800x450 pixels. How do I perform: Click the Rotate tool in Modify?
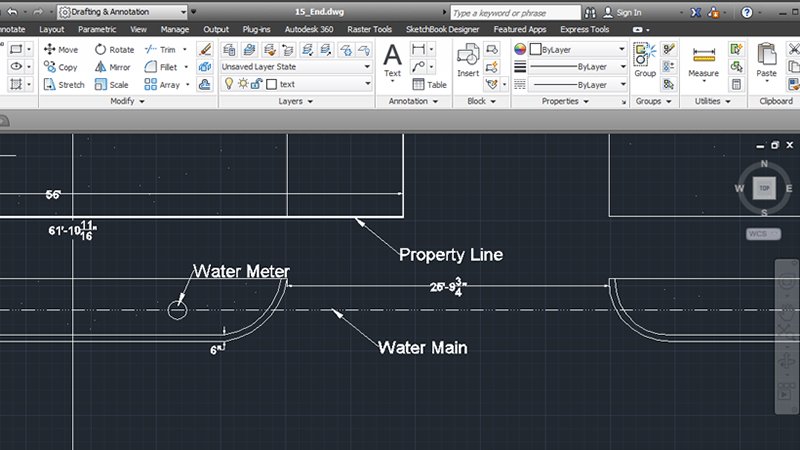click(x=114, y=49)
